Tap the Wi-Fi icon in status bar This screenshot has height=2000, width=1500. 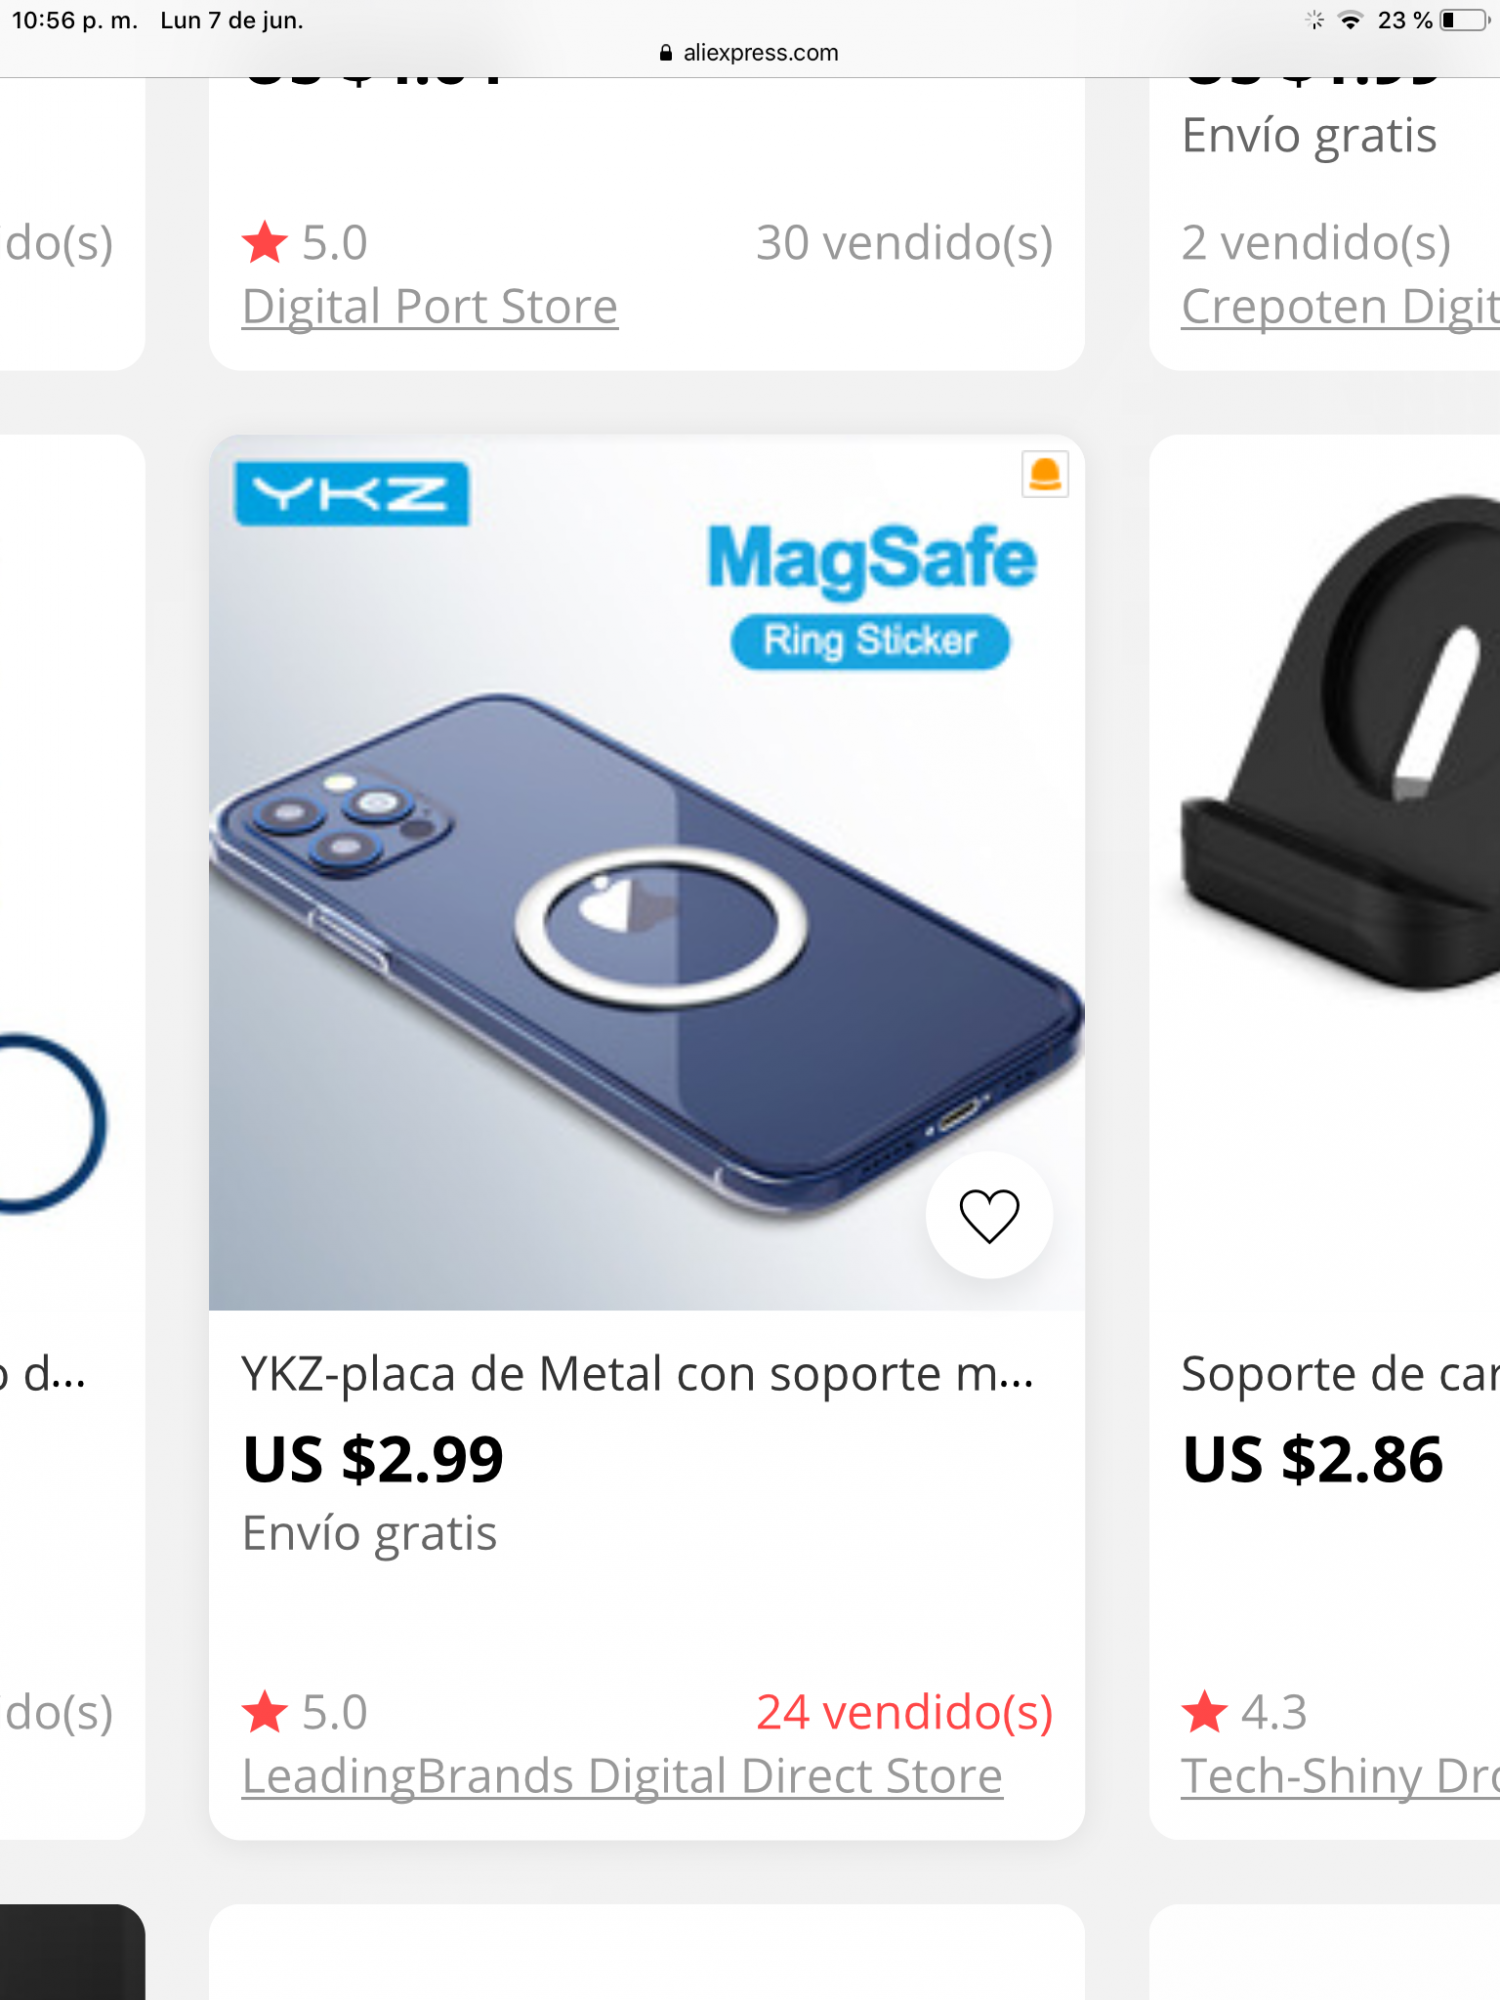[x=1351, y=20]
